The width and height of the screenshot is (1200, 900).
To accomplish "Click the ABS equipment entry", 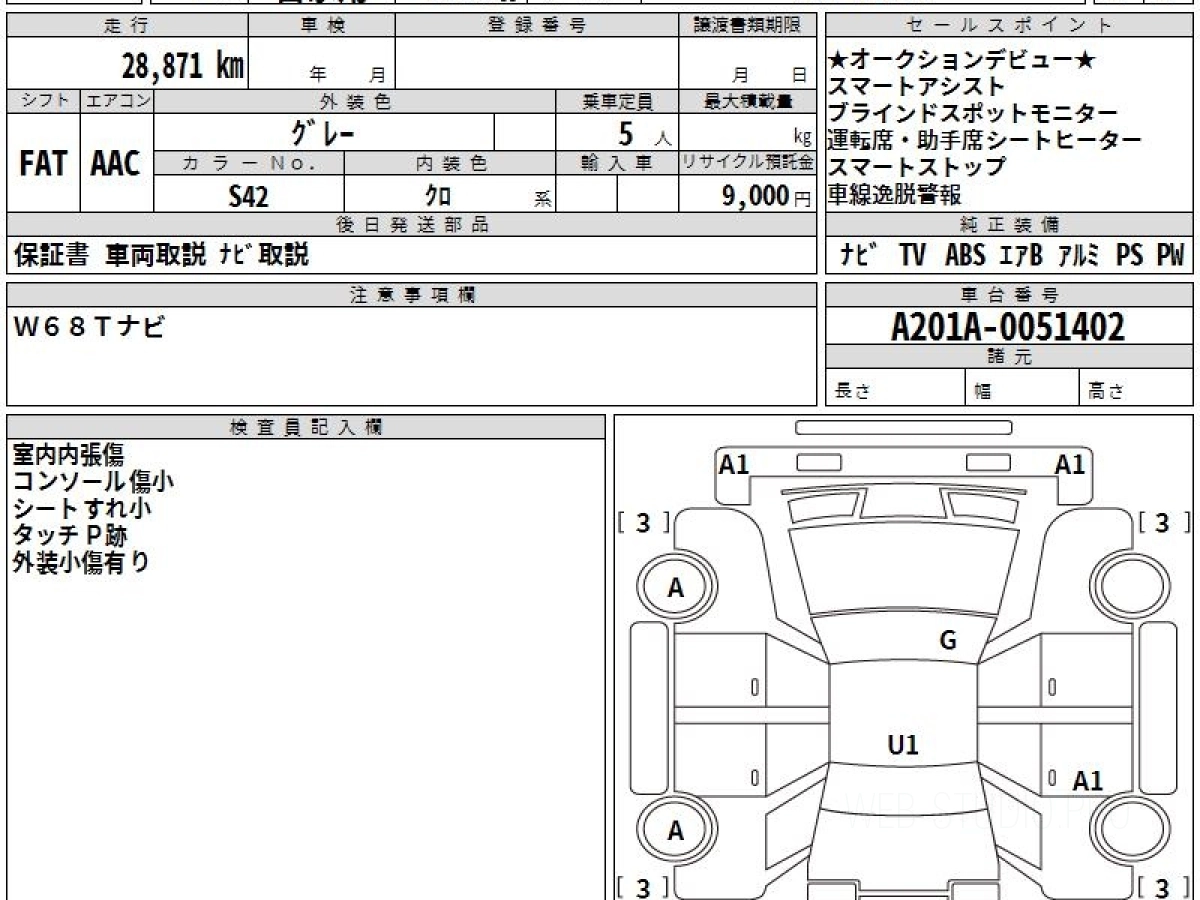I will pyautogui.click(x=964, y=255).
